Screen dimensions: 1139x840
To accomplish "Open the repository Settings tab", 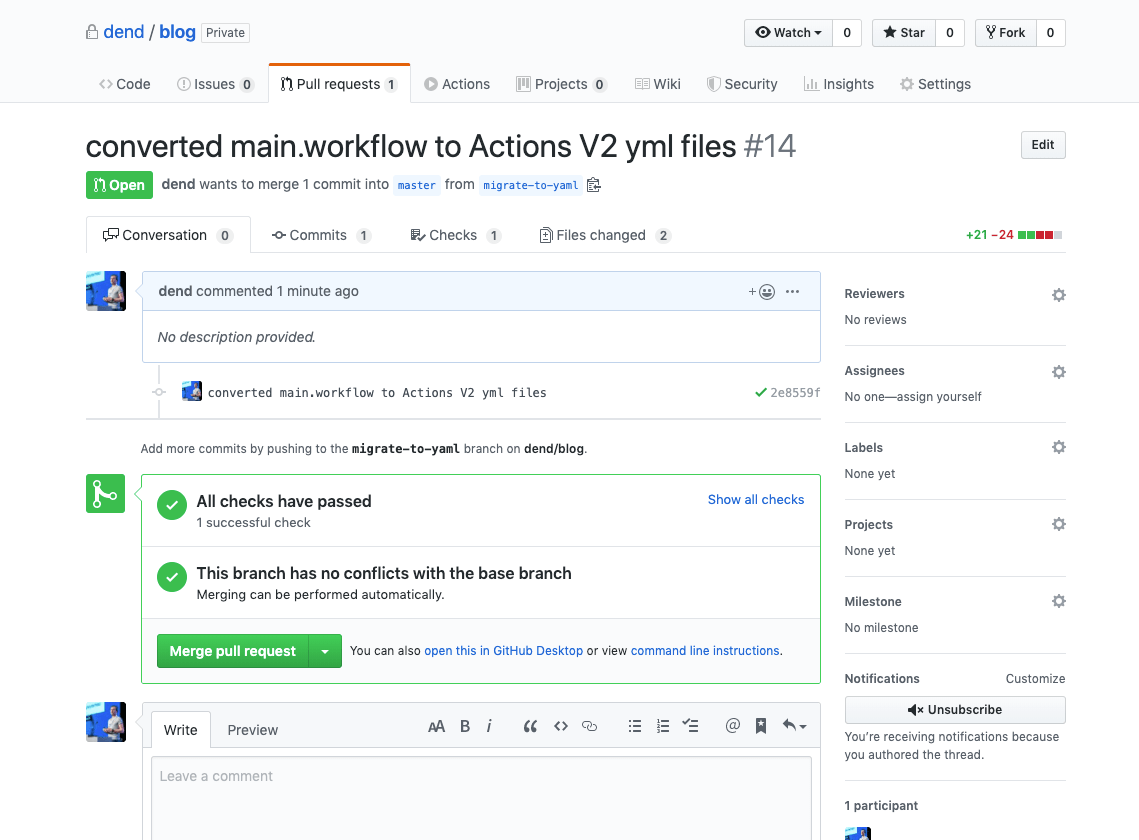I will 935,84.
